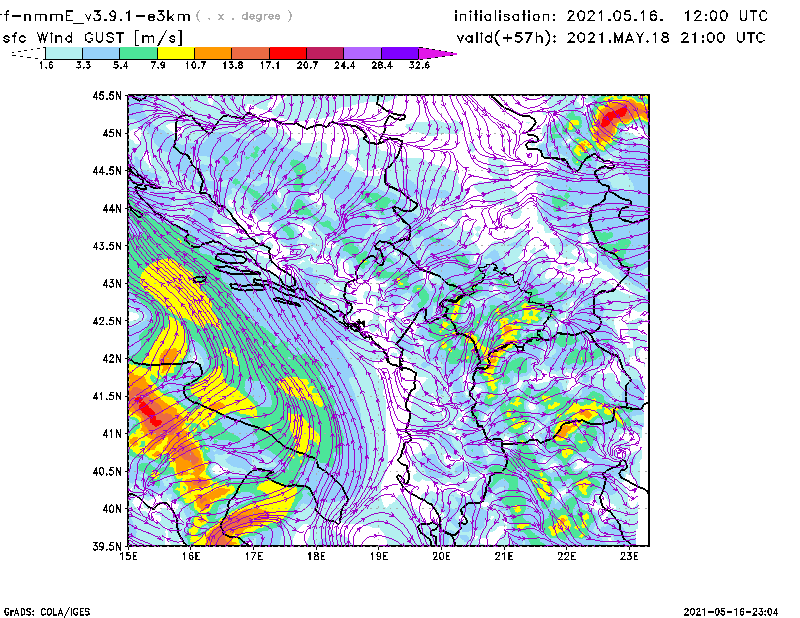Image resolution: width=800 pixels, height=618 pixels.
Task: Click the 45N latitude label
Action: 112,133
